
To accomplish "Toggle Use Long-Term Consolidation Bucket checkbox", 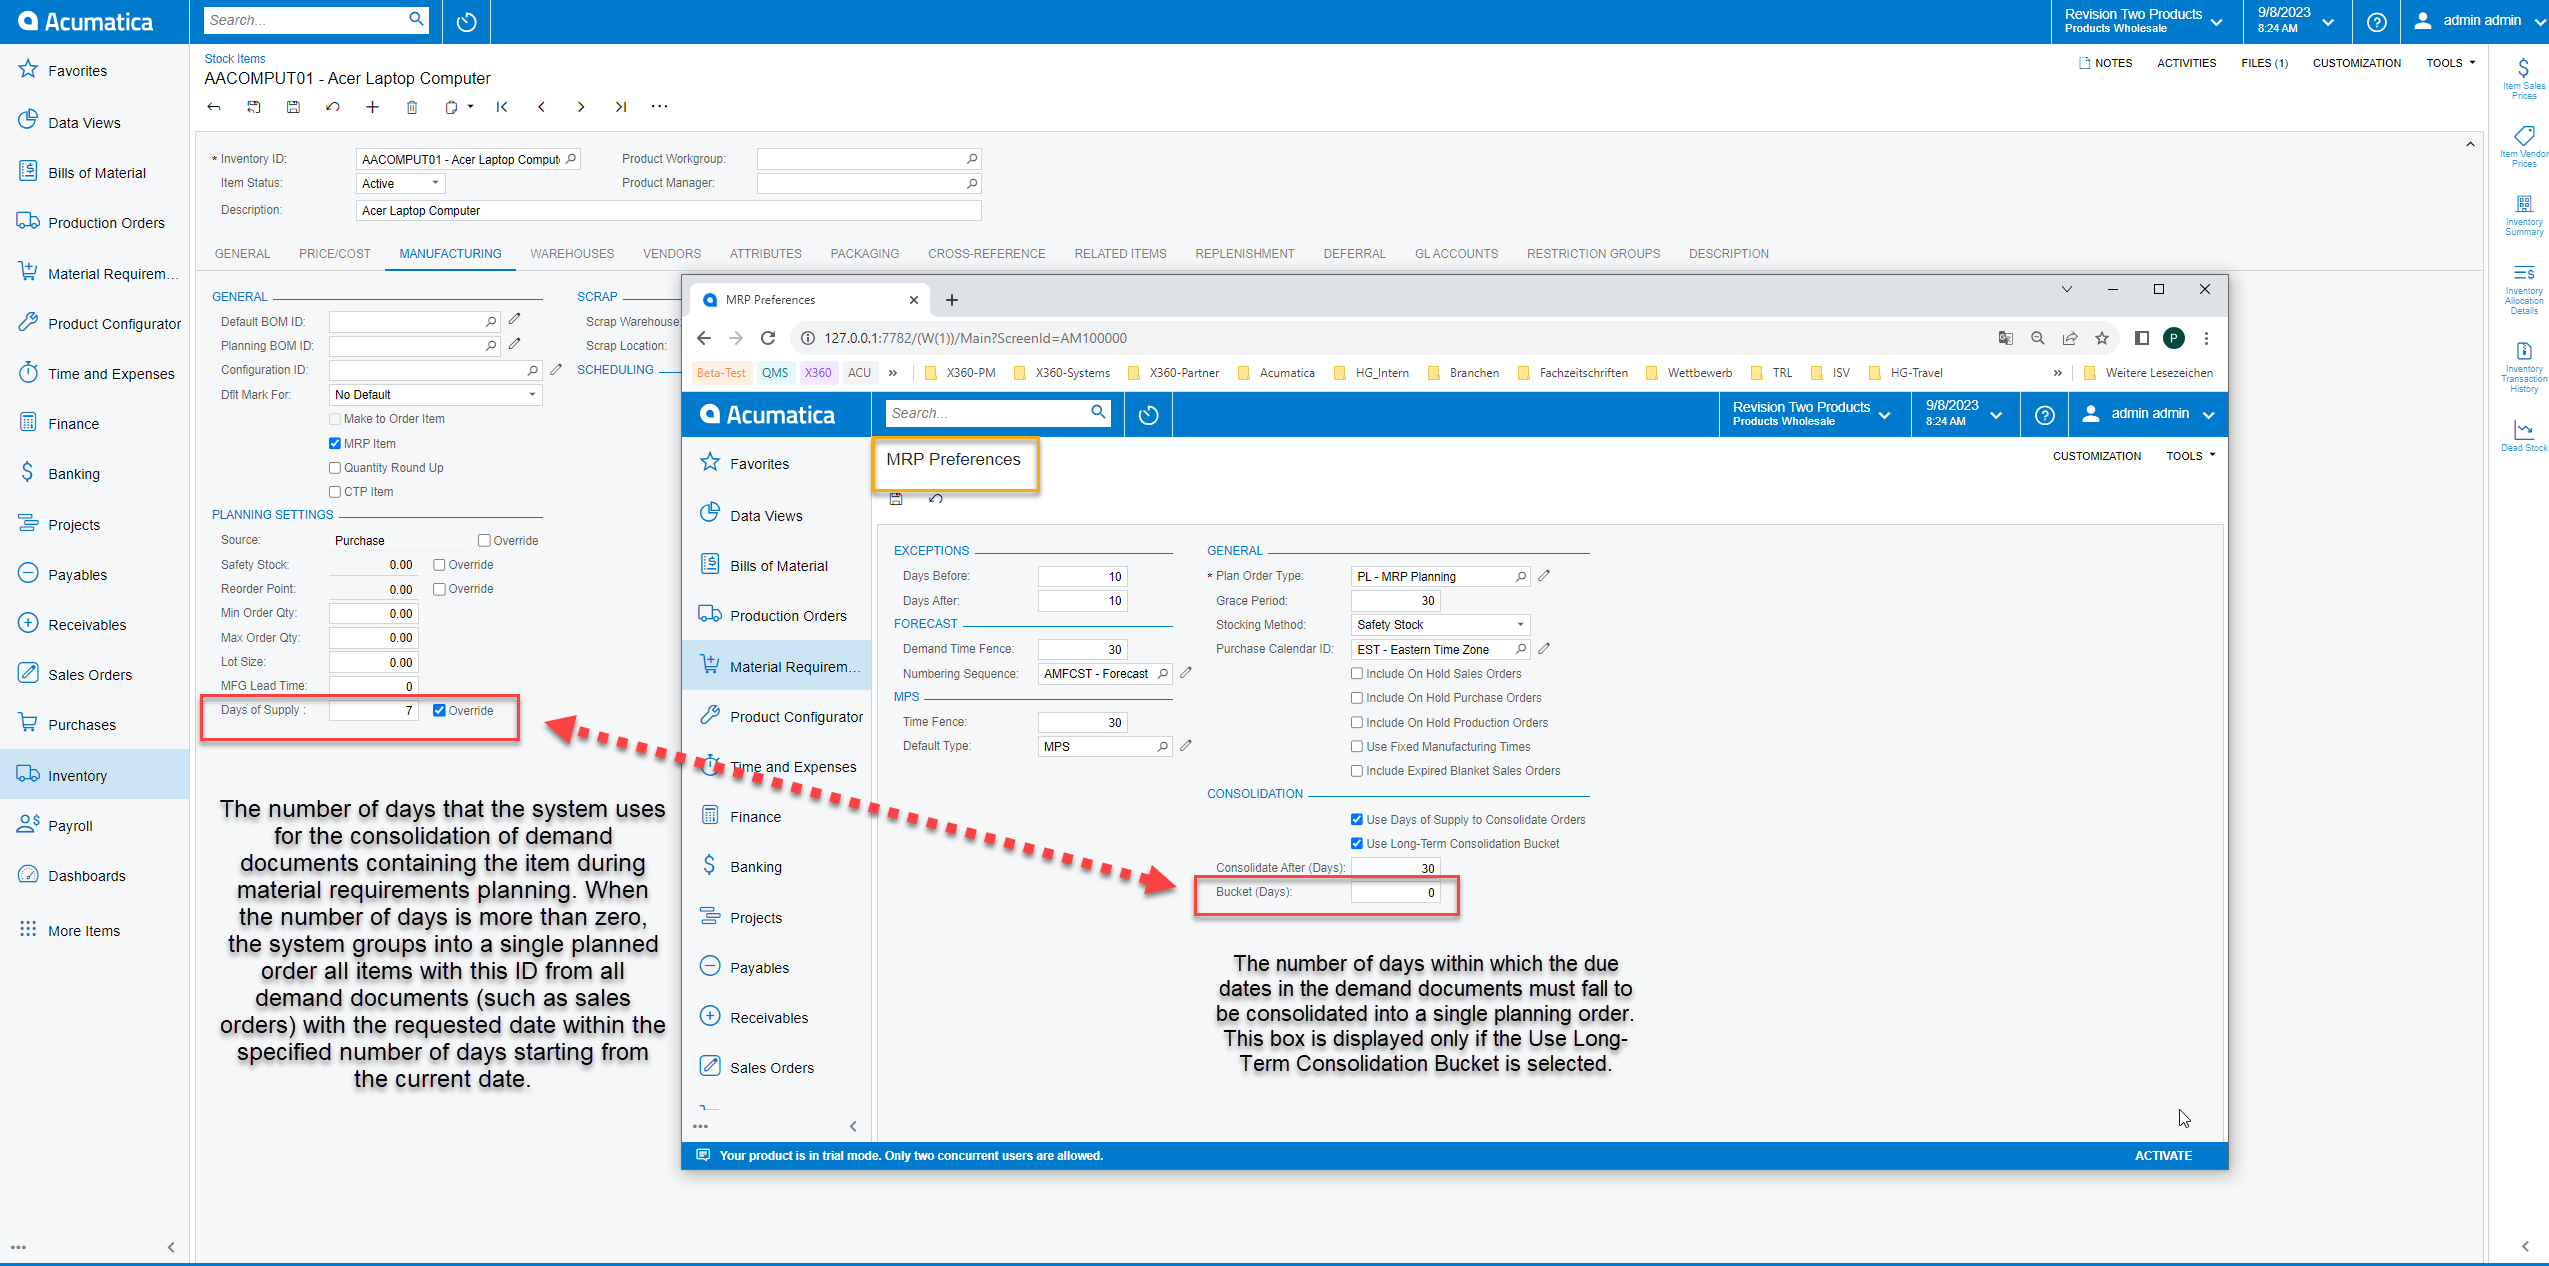I will [x=1357, y=843].
